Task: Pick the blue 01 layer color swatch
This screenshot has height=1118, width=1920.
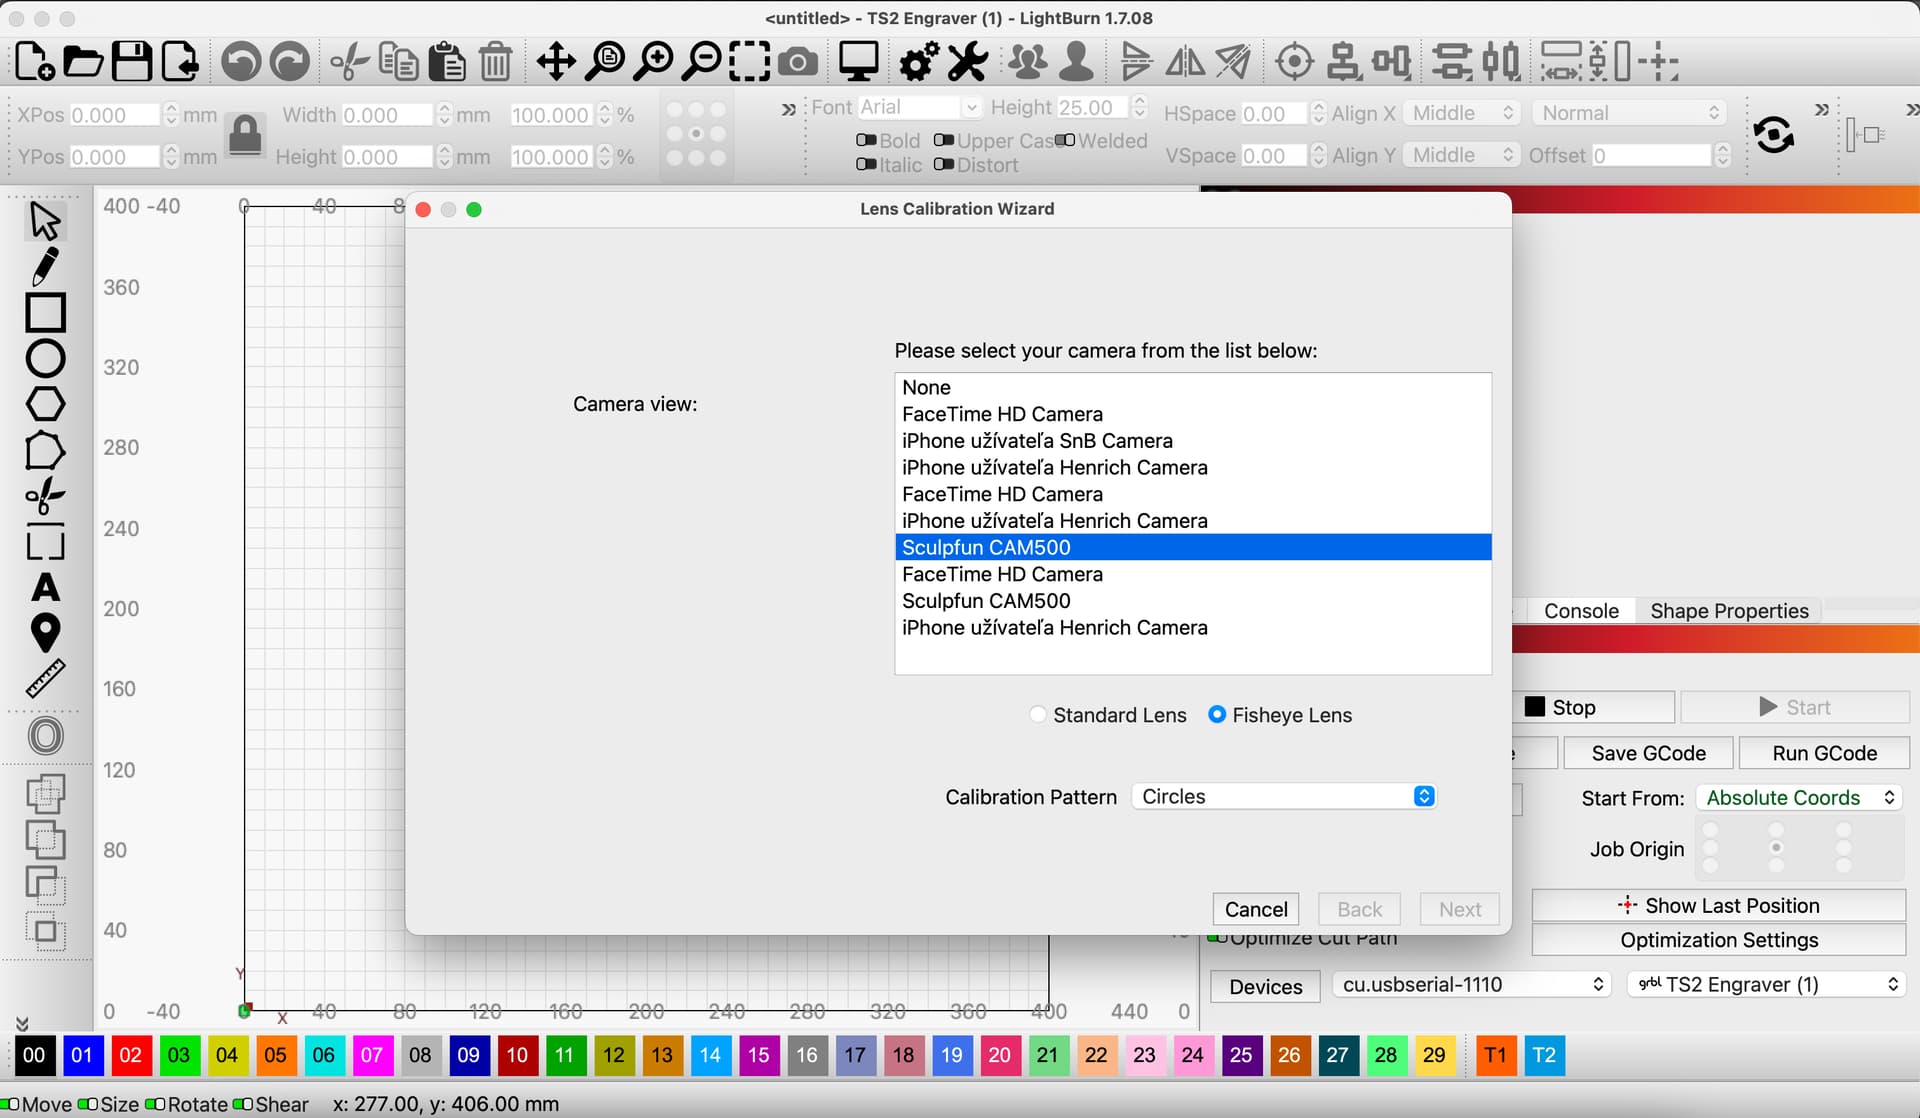Action: (82, 1055)
